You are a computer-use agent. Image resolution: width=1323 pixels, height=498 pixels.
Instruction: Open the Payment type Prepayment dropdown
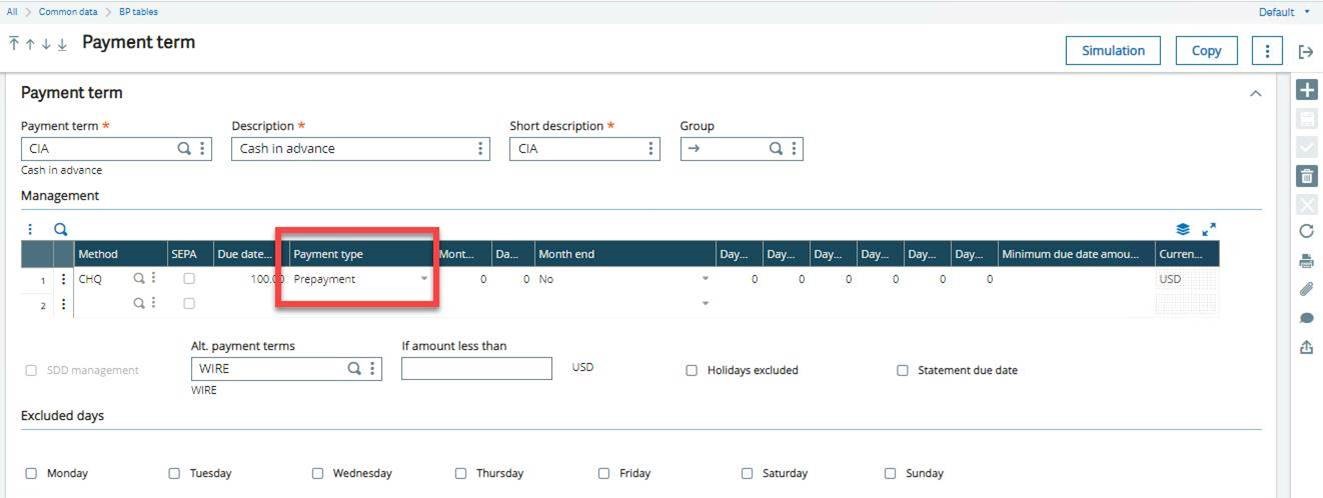click(x=424, y=279)
